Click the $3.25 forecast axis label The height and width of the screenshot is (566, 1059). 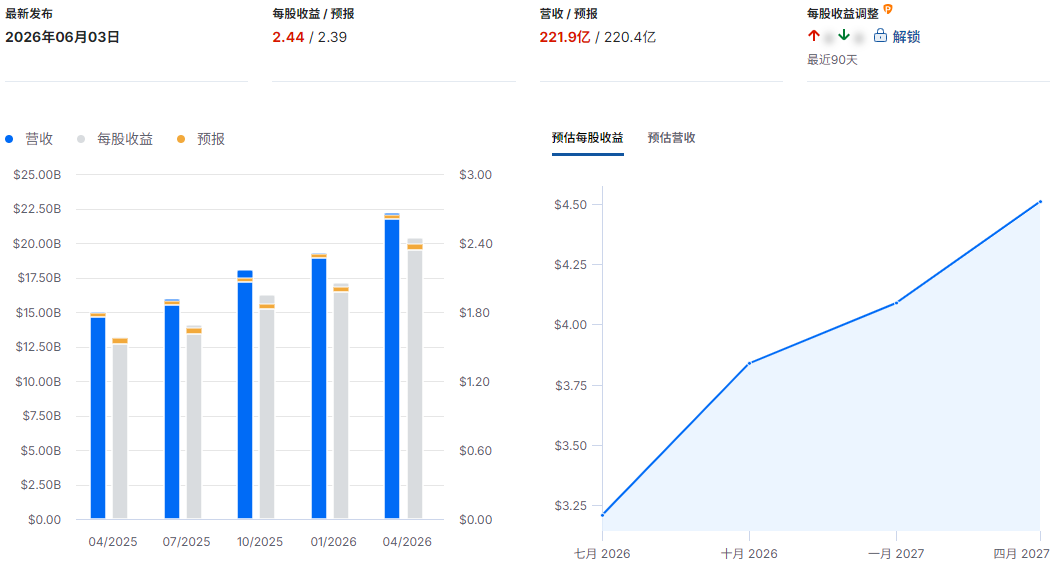571,506
